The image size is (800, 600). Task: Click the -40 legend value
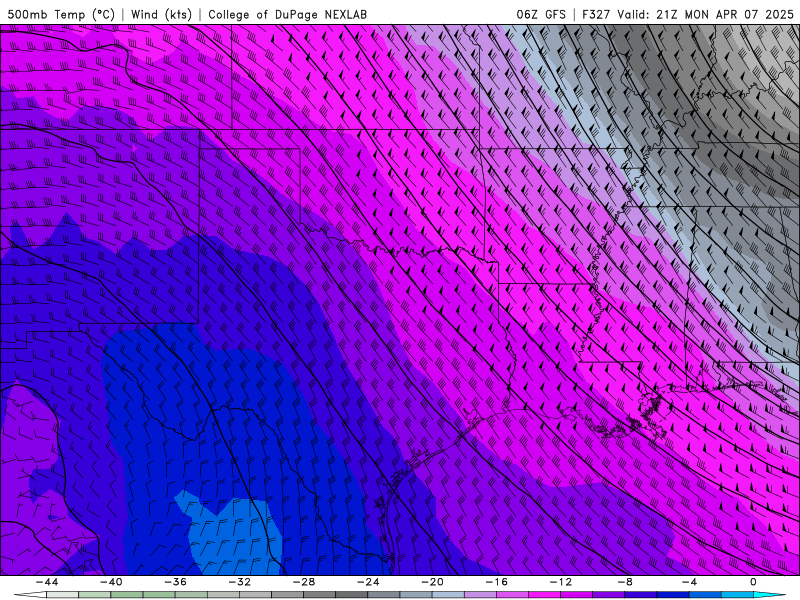111,582
